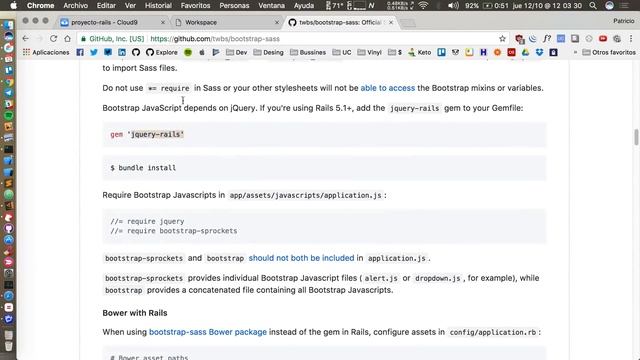
Task: Bookmark this page with the star icon
Action: click(x=502, y=38)
